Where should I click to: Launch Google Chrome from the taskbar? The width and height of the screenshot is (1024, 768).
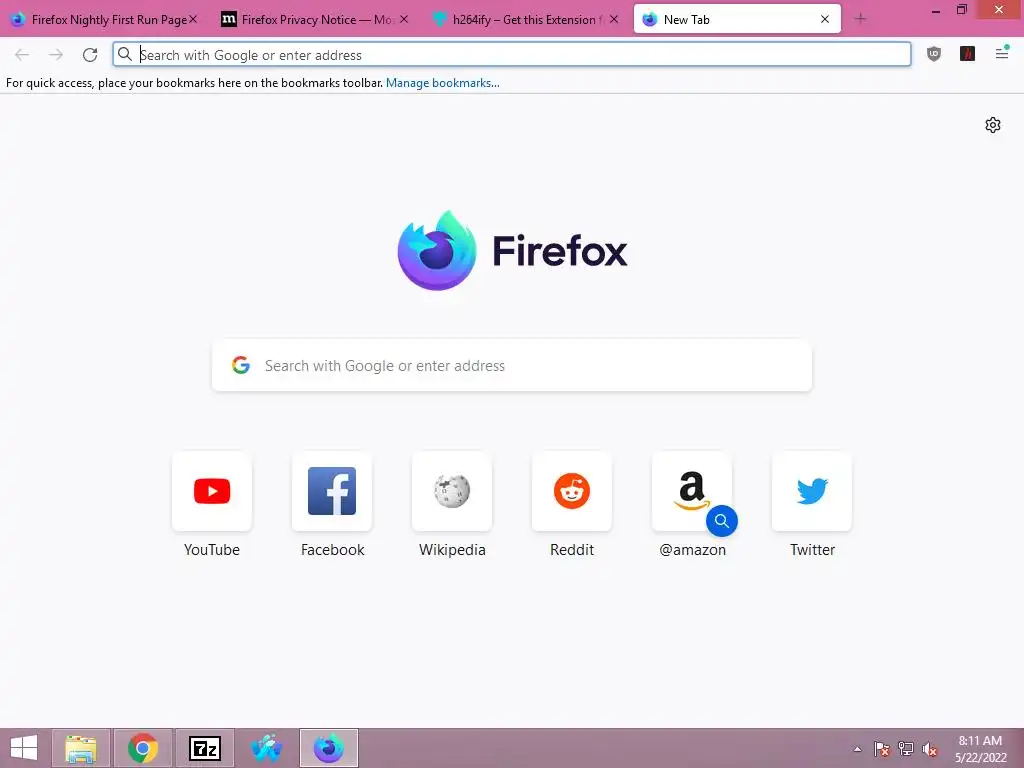(x=142, y=748)
